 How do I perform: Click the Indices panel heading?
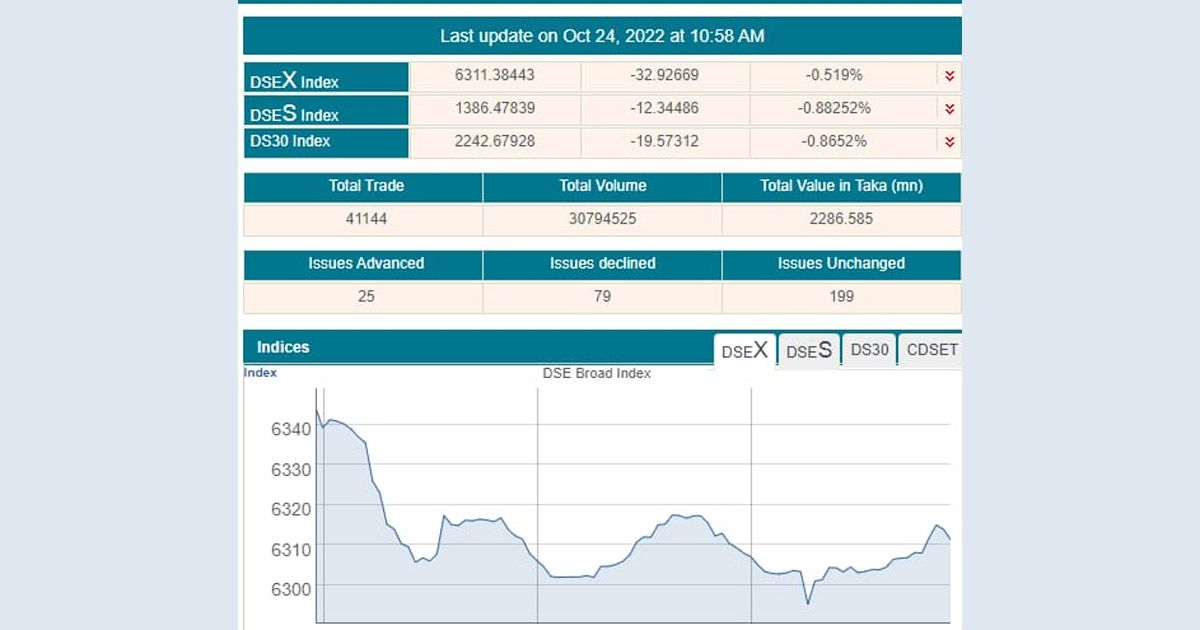[x=284, y=348]
